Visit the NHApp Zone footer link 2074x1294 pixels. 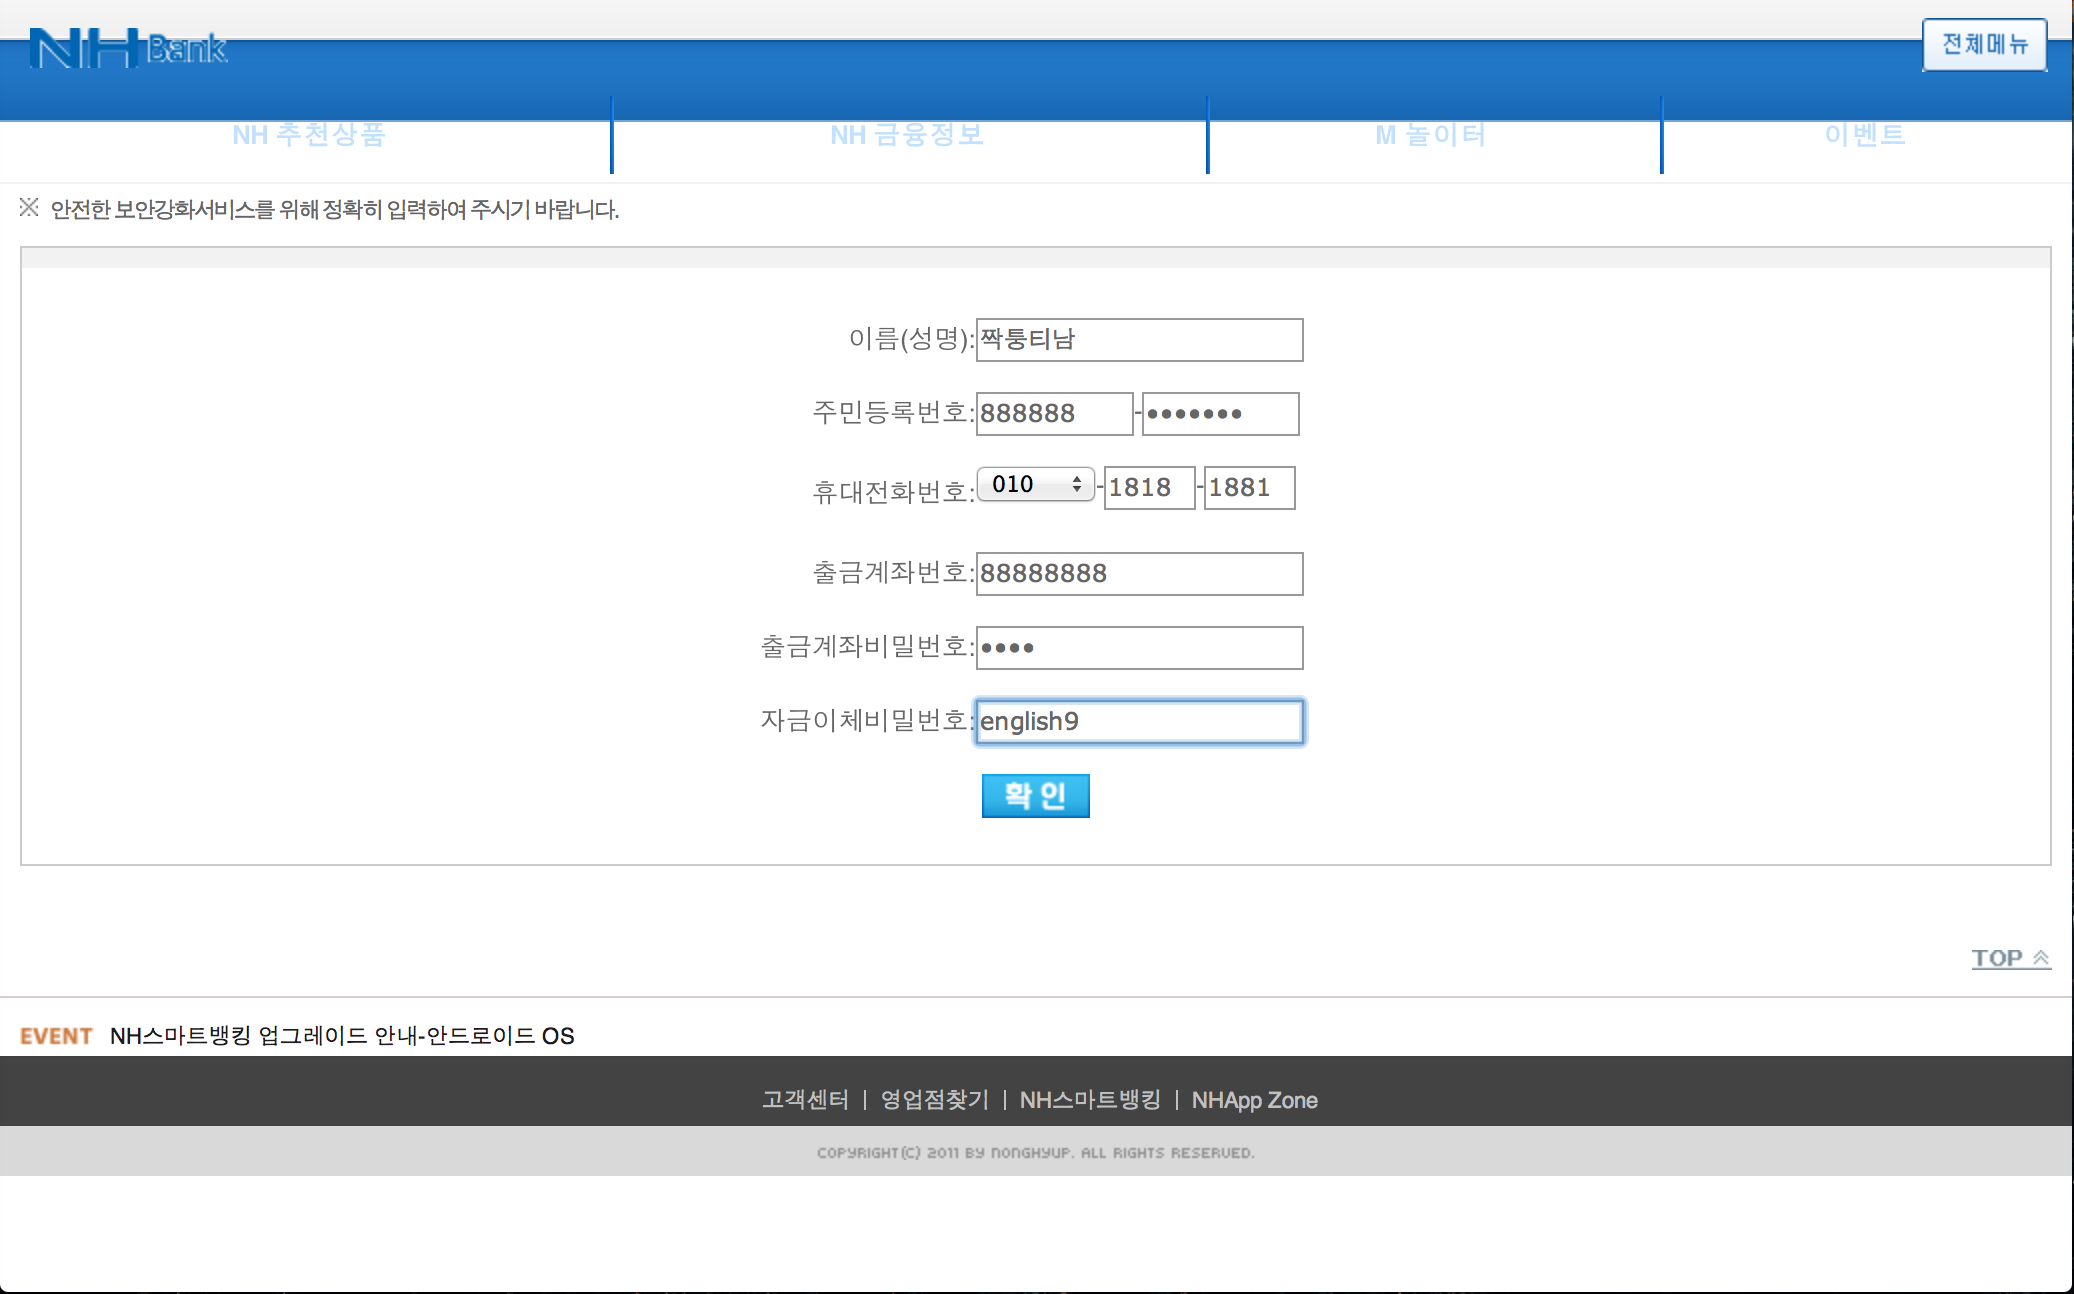click(x=1254, y=1100)
